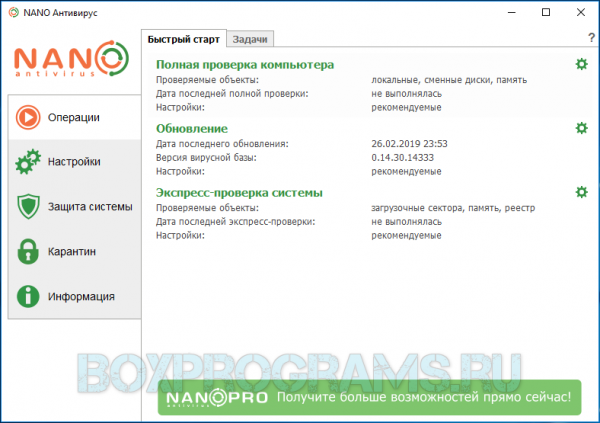Click the Информация info icon
This screenshot has width=600, height=423.
point(28,296)
